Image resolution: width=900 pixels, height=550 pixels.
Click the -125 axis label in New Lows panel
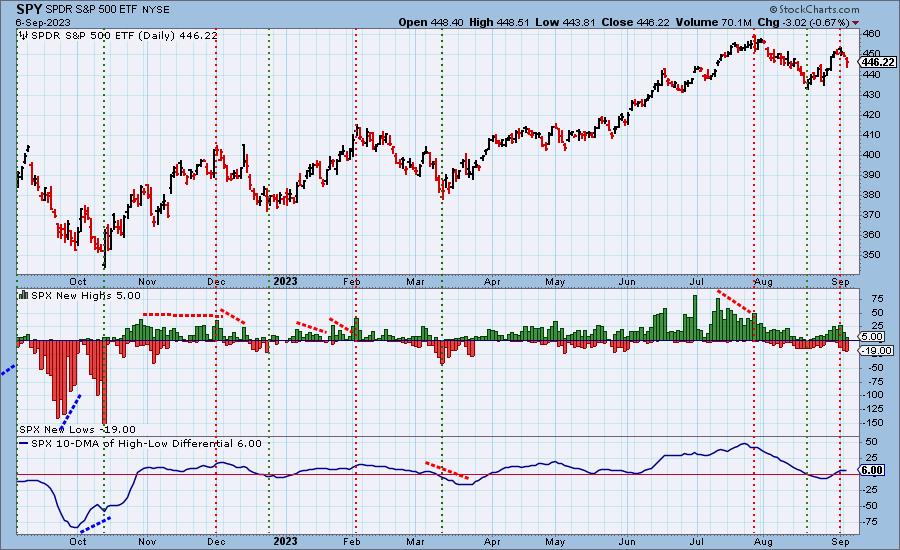click(x=871, y=408)
